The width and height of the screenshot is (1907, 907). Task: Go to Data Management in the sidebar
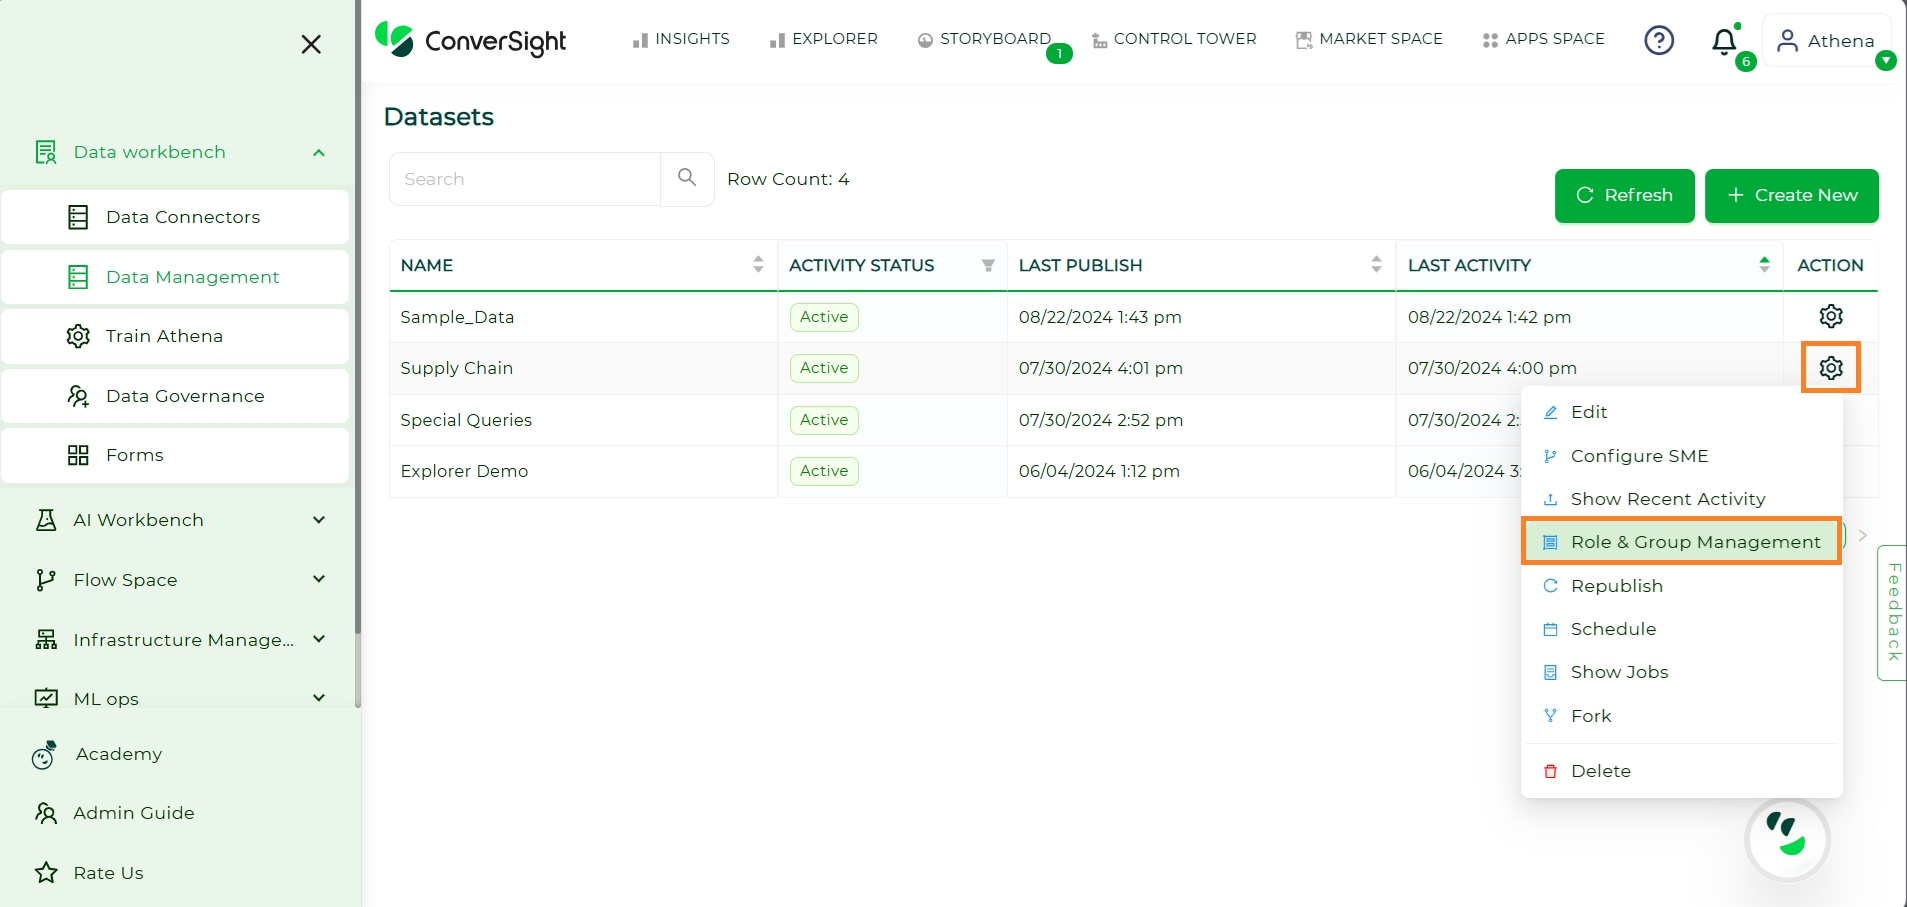coord(175,277)
